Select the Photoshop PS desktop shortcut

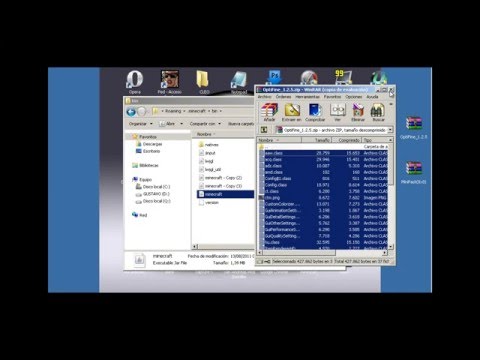pos(274,77)
